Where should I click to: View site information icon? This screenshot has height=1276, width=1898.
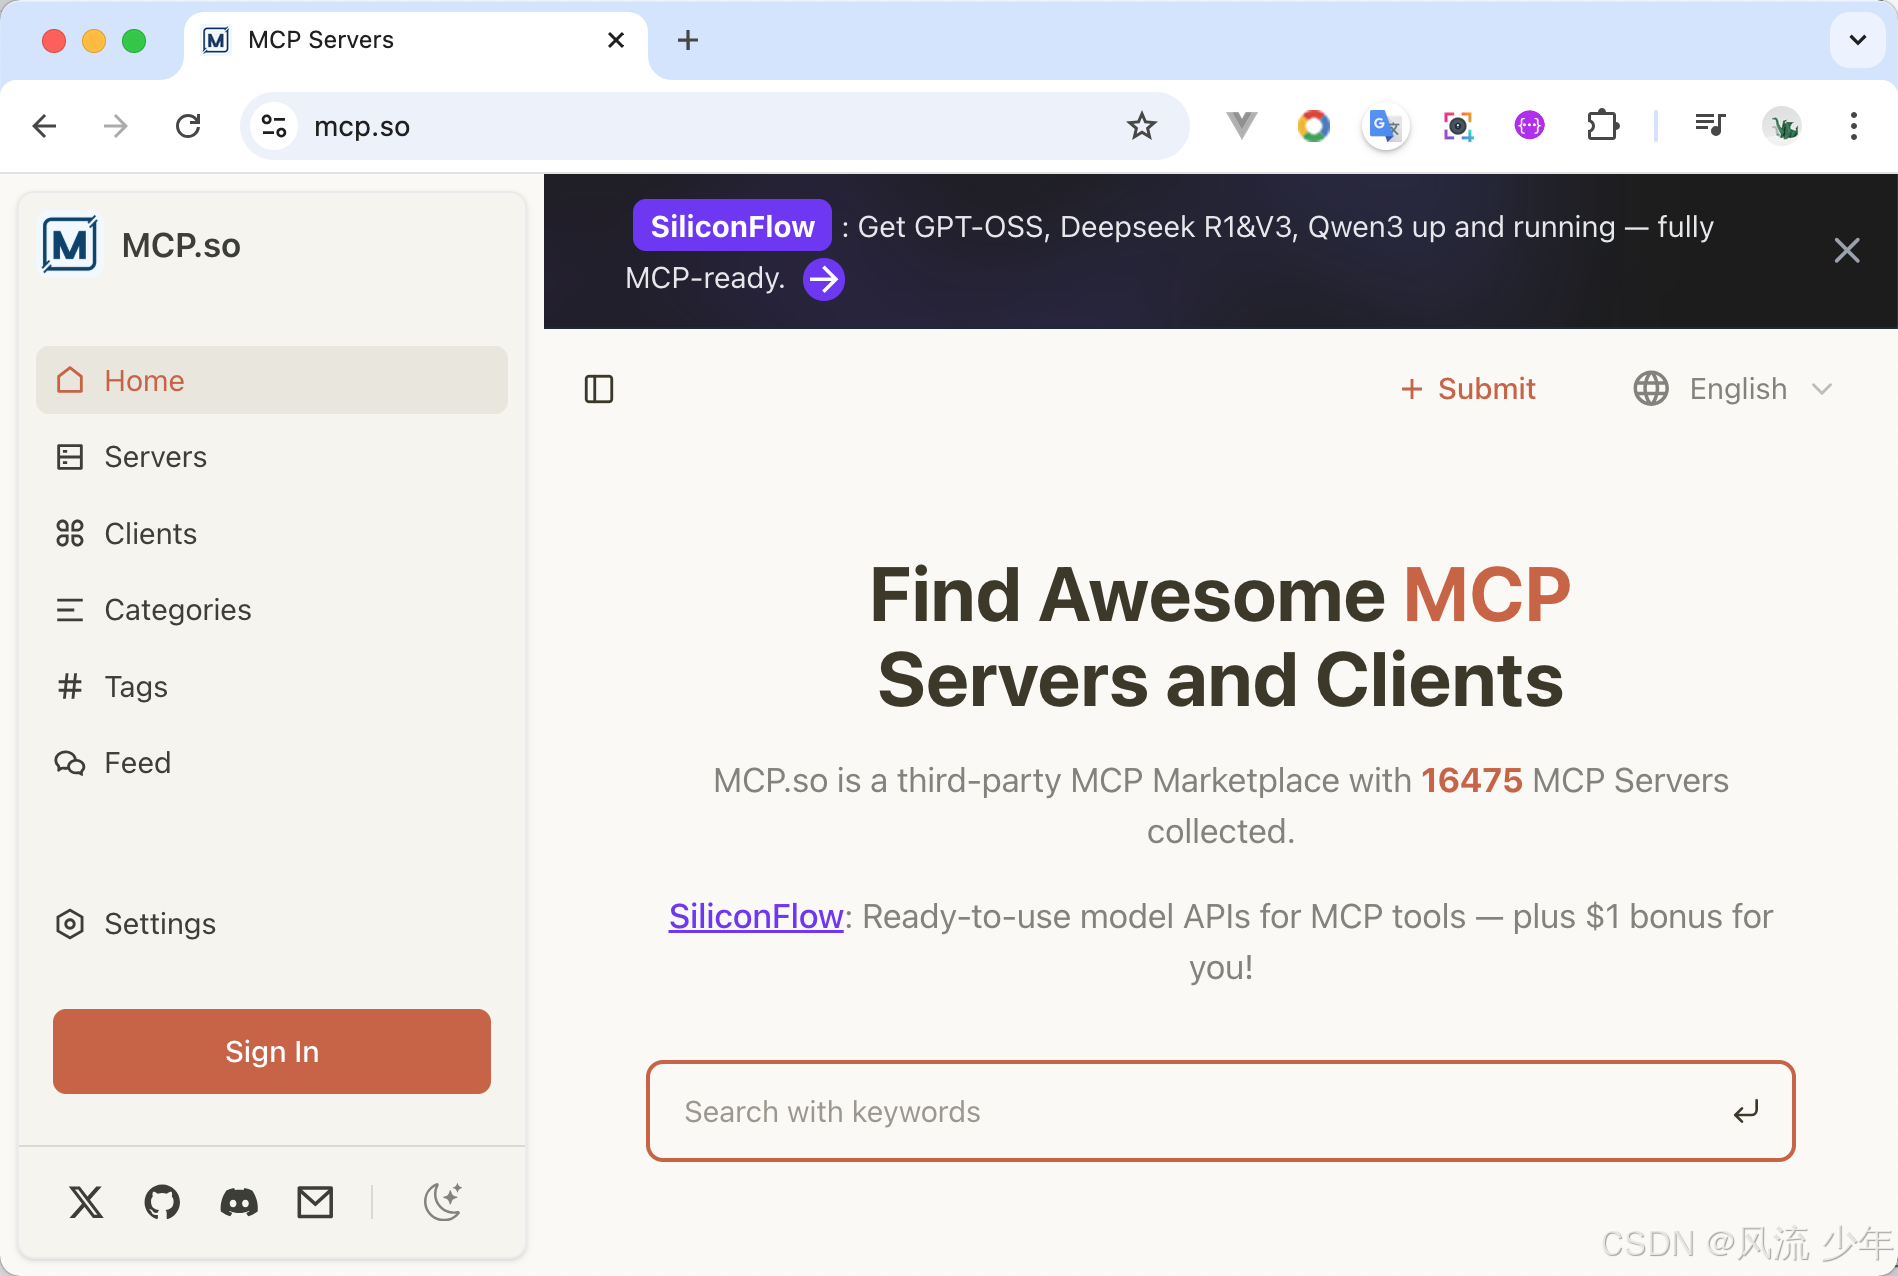(x=274, y=126)
